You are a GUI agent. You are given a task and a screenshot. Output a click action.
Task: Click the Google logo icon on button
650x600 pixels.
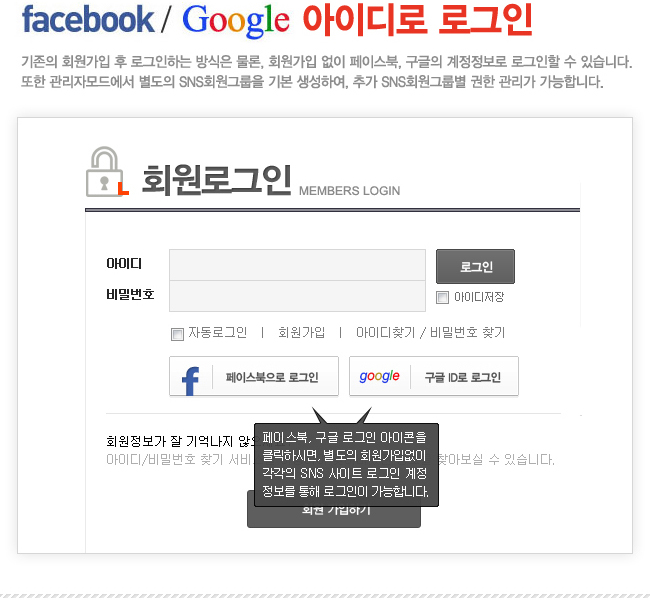(379, 376)
